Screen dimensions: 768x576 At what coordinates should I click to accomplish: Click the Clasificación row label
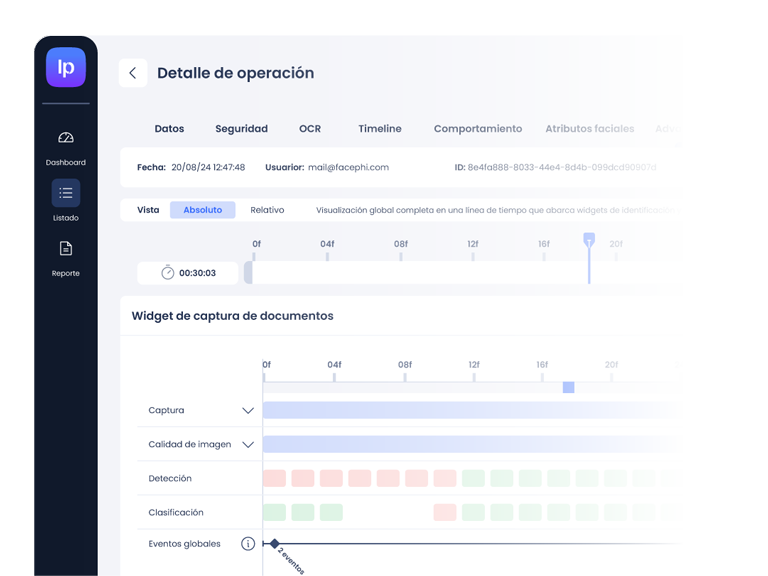(176, 512)
